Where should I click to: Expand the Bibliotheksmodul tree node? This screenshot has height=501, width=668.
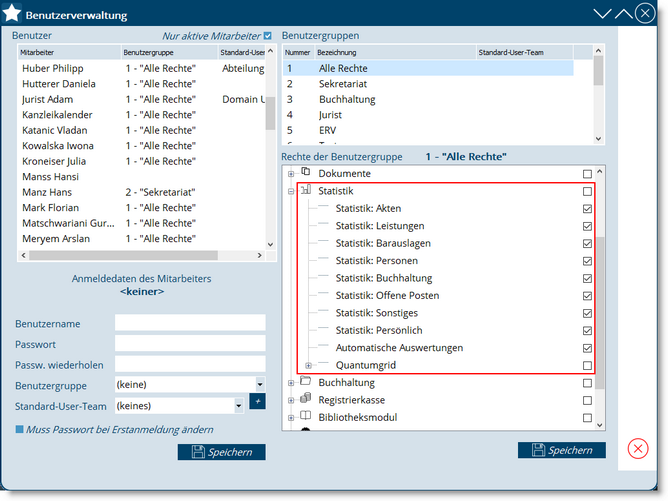click(x=291, y=418)
